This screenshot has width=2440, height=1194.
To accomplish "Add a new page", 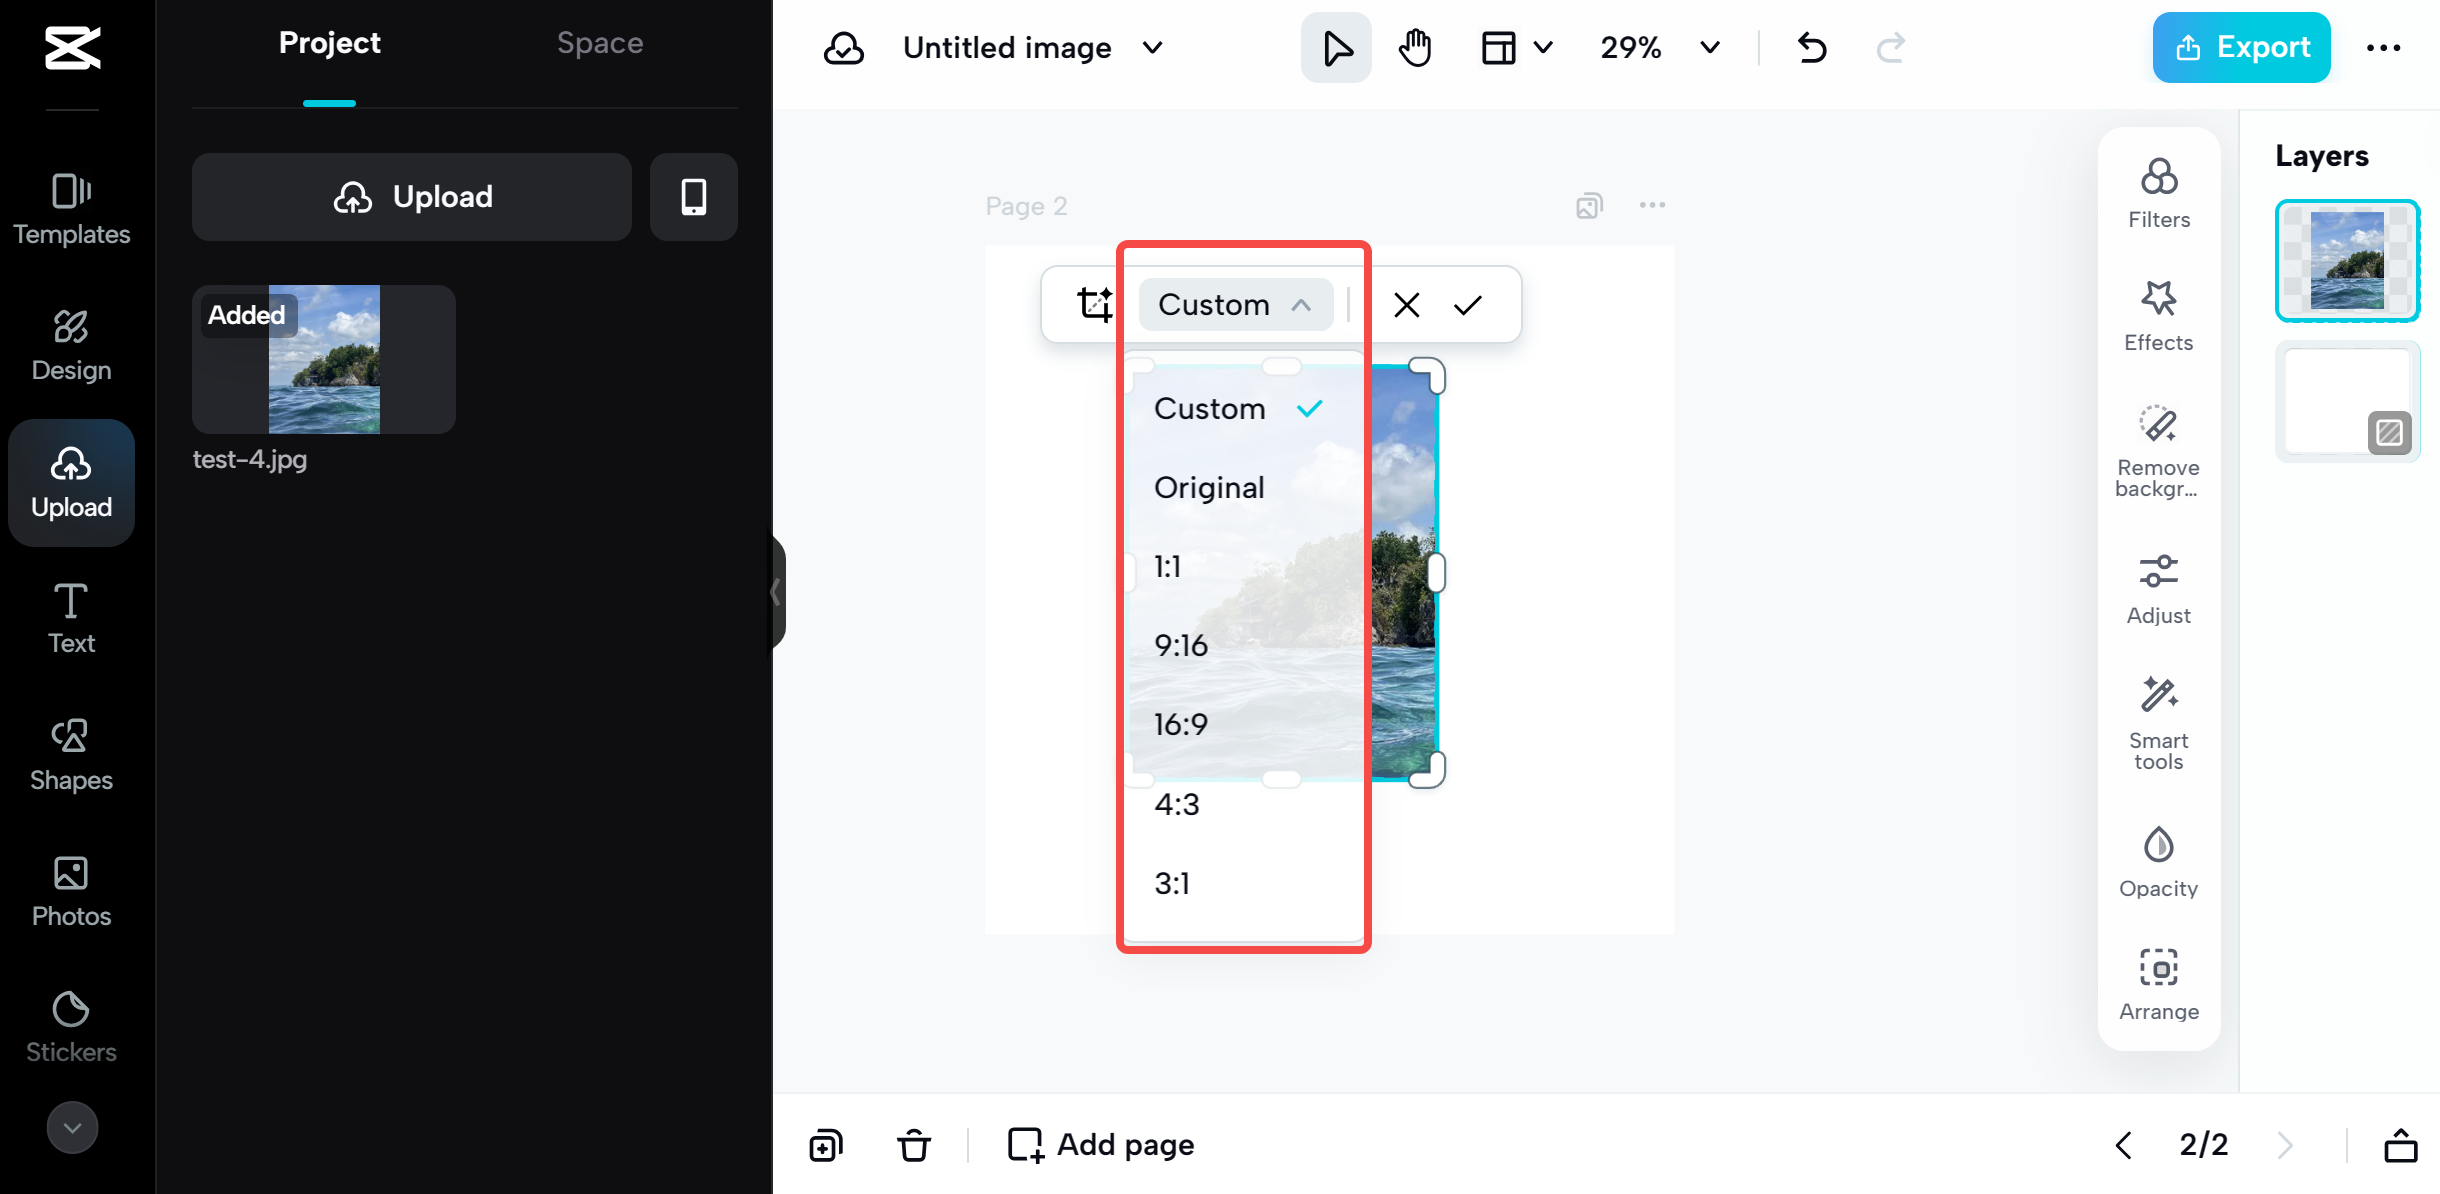I will [x=1099, y=1144].
